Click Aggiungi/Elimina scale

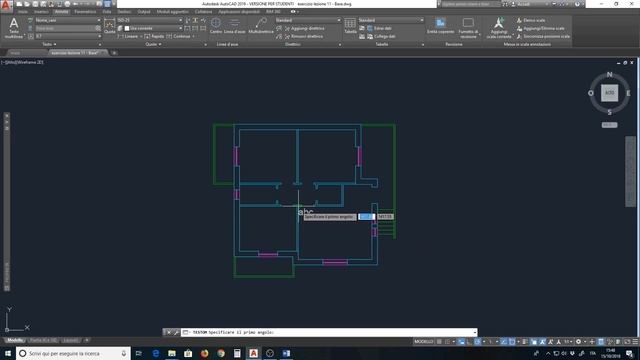pos(540,28)
